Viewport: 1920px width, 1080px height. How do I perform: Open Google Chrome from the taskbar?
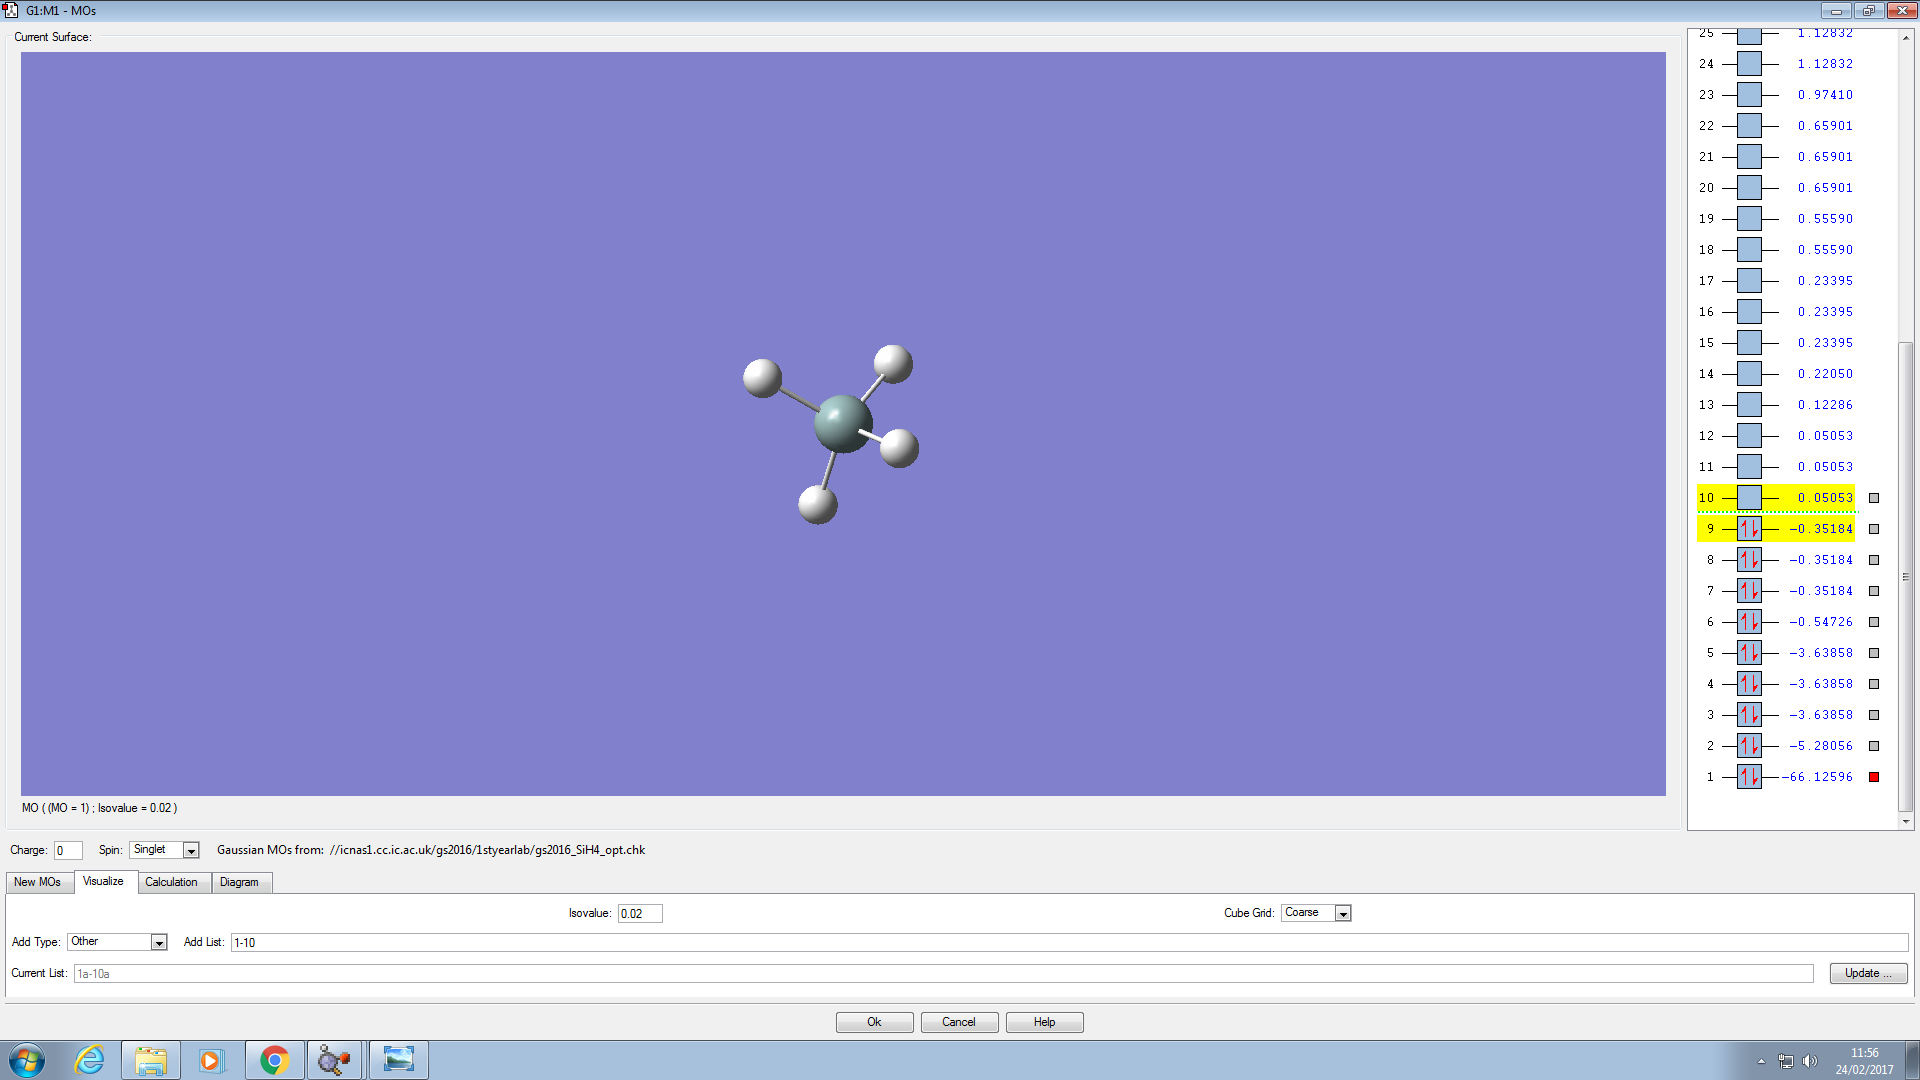click(x=274, y=1060)
